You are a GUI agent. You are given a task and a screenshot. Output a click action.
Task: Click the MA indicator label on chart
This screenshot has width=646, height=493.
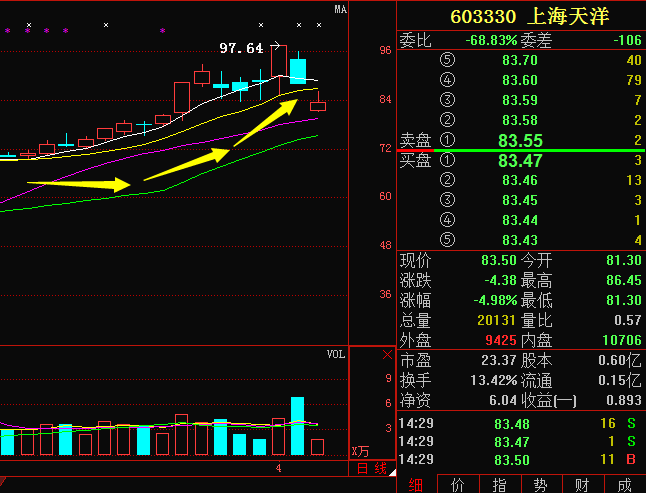340,9
